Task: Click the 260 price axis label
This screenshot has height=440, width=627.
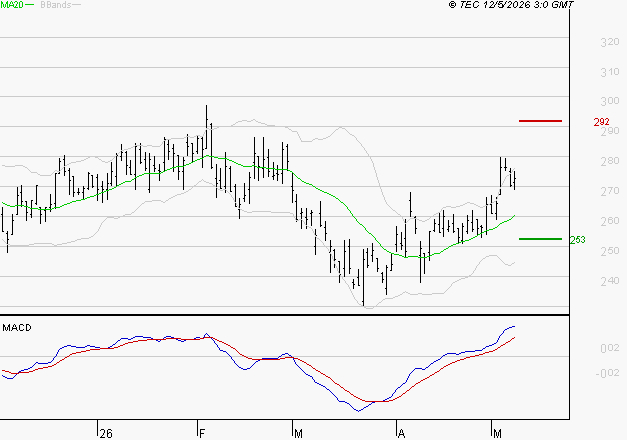Action: 610,221
